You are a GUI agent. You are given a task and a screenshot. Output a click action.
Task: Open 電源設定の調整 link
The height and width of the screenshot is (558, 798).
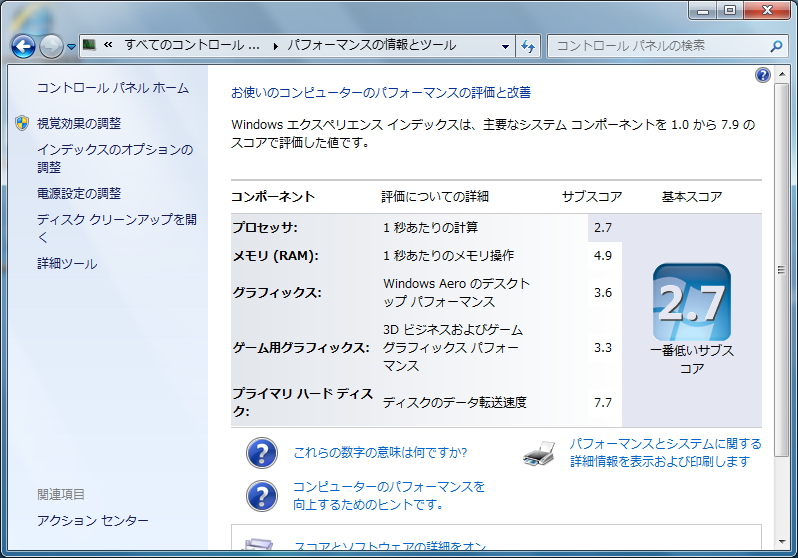[x=79, y=193]
